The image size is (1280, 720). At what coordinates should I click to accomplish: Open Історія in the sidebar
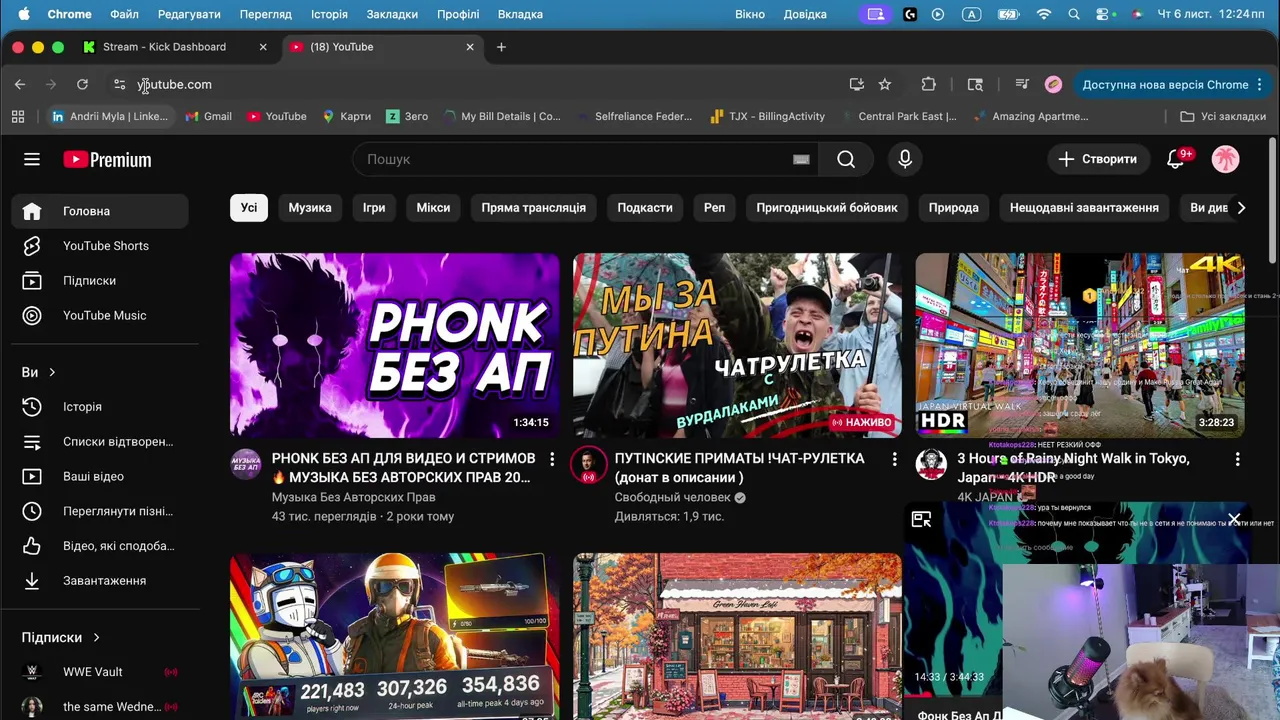(100, 407)
